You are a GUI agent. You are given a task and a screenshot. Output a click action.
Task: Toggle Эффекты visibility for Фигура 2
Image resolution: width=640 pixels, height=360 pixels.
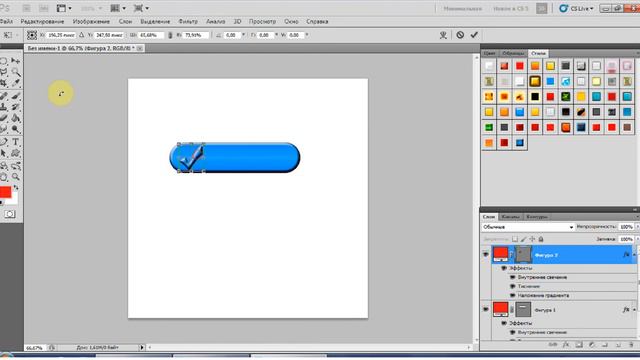click(x=504, y=268)
